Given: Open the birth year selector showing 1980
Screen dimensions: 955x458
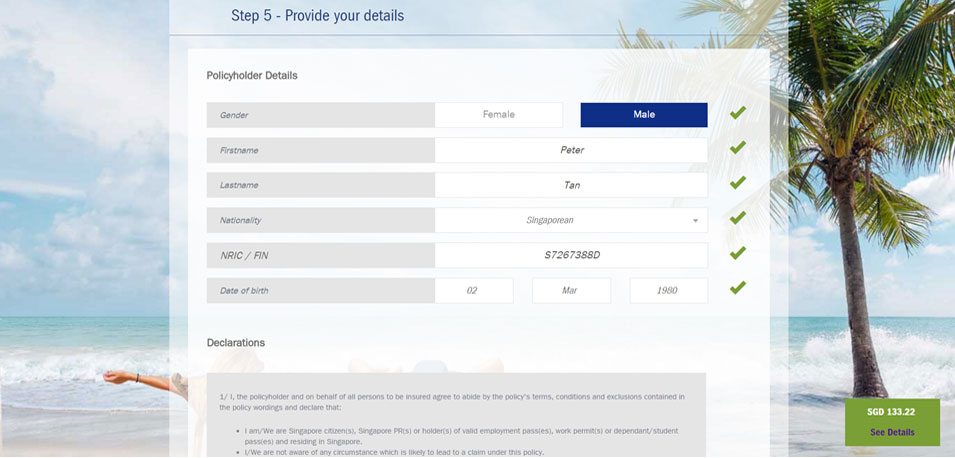Looking at the screenshot, I should [x=669, y=291].
